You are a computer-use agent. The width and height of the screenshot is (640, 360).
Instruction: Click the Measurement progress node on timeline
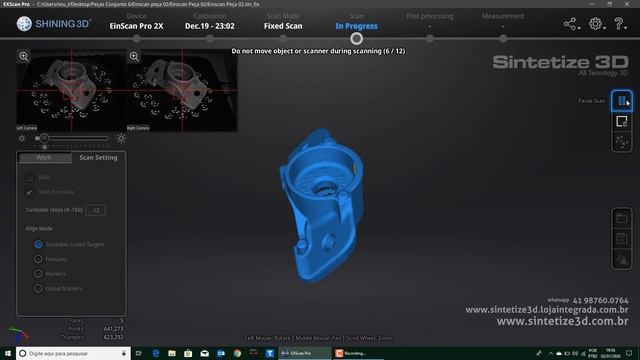point(503,39)
